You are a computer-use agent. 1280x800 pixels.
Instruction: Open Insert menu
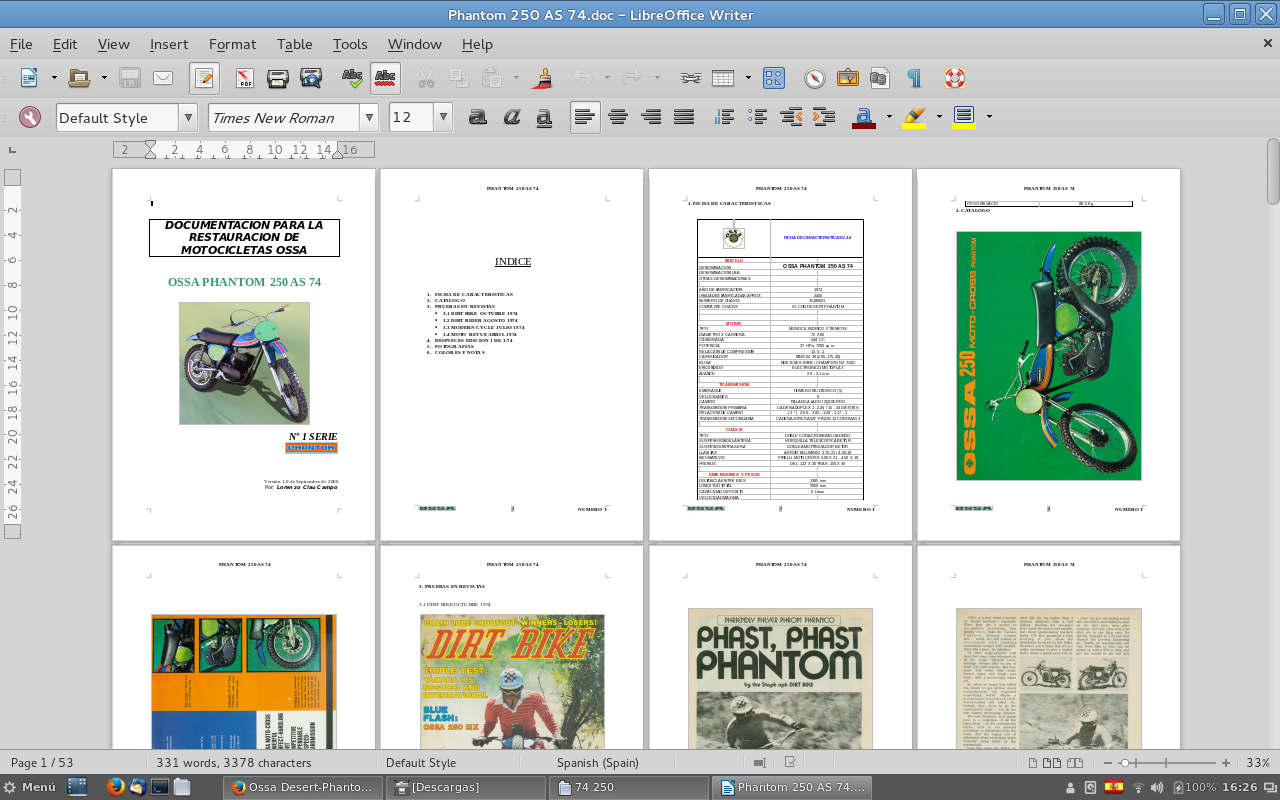coord(169,44)
